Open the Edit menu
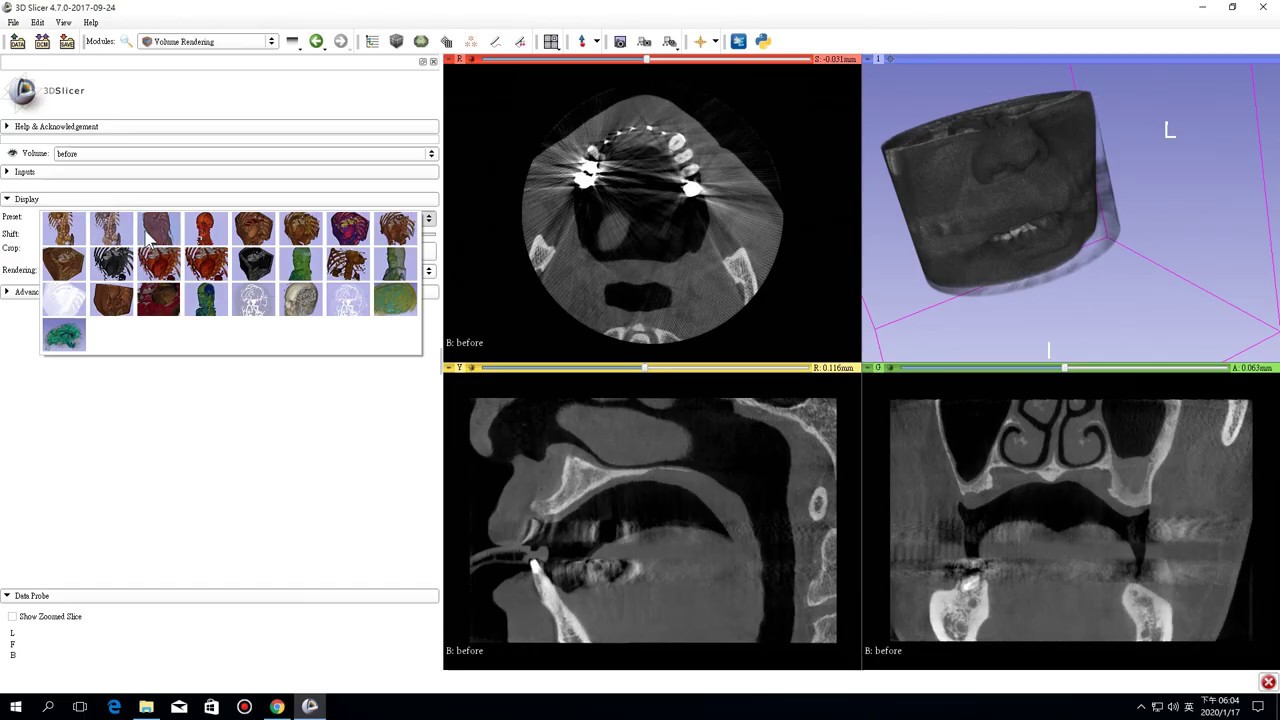This screenshot has width=1280, height=720. point(37,22)
